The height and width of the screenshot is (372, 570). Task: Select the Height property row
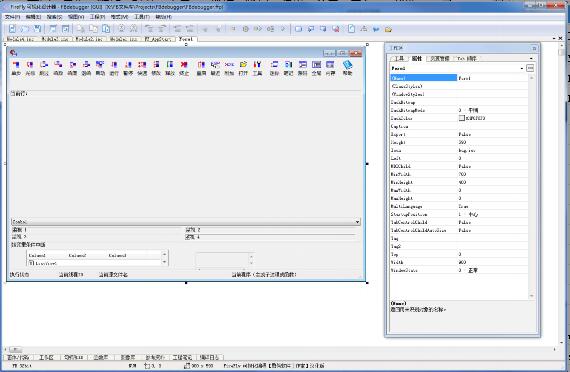click(459, 142)
